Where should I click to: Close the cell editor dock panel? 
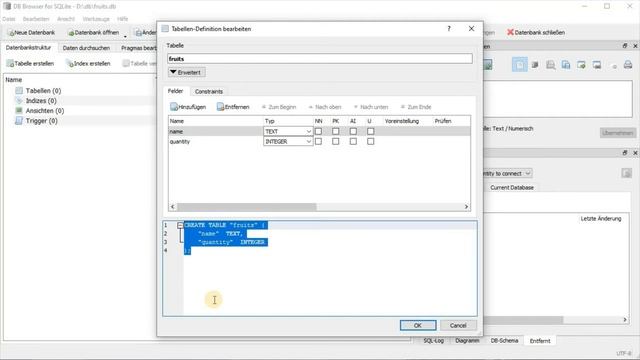pos(635,46)
